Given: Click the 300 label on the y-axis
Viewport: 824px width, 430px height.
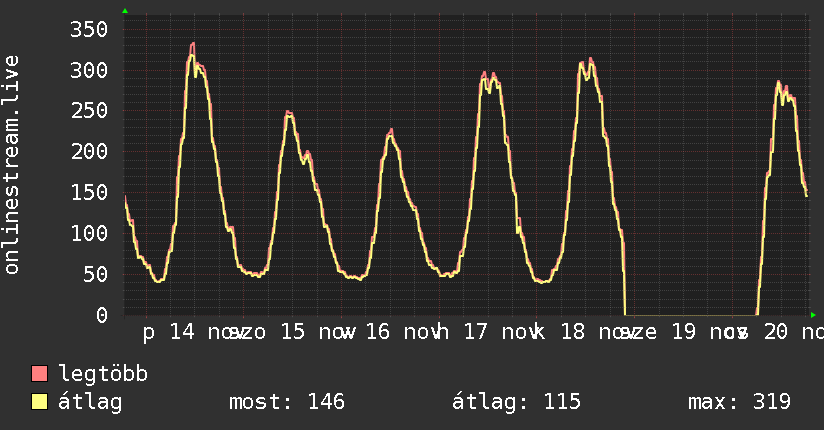Looking at the screenshot, I should (87, 70).
